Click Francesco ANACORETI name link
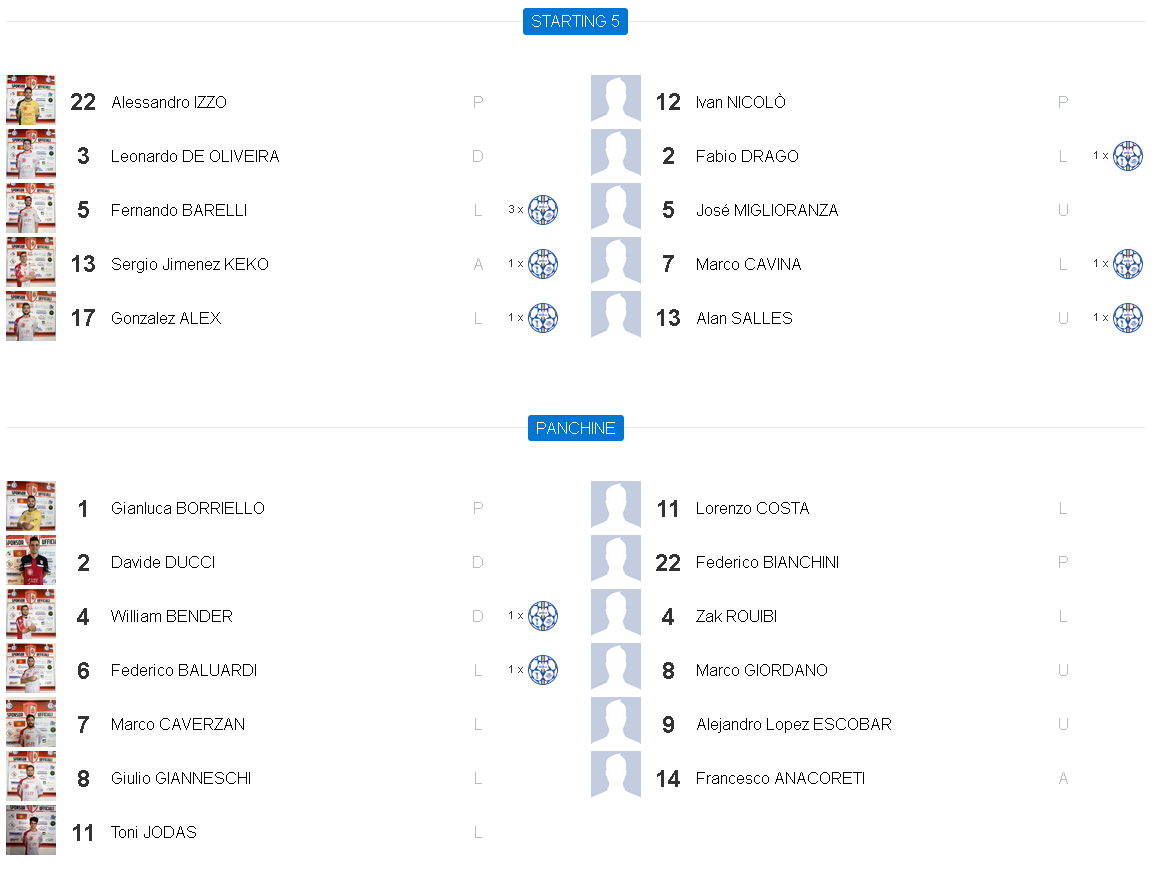This screenshot has width=1154, height=871. tap(780, 778)
